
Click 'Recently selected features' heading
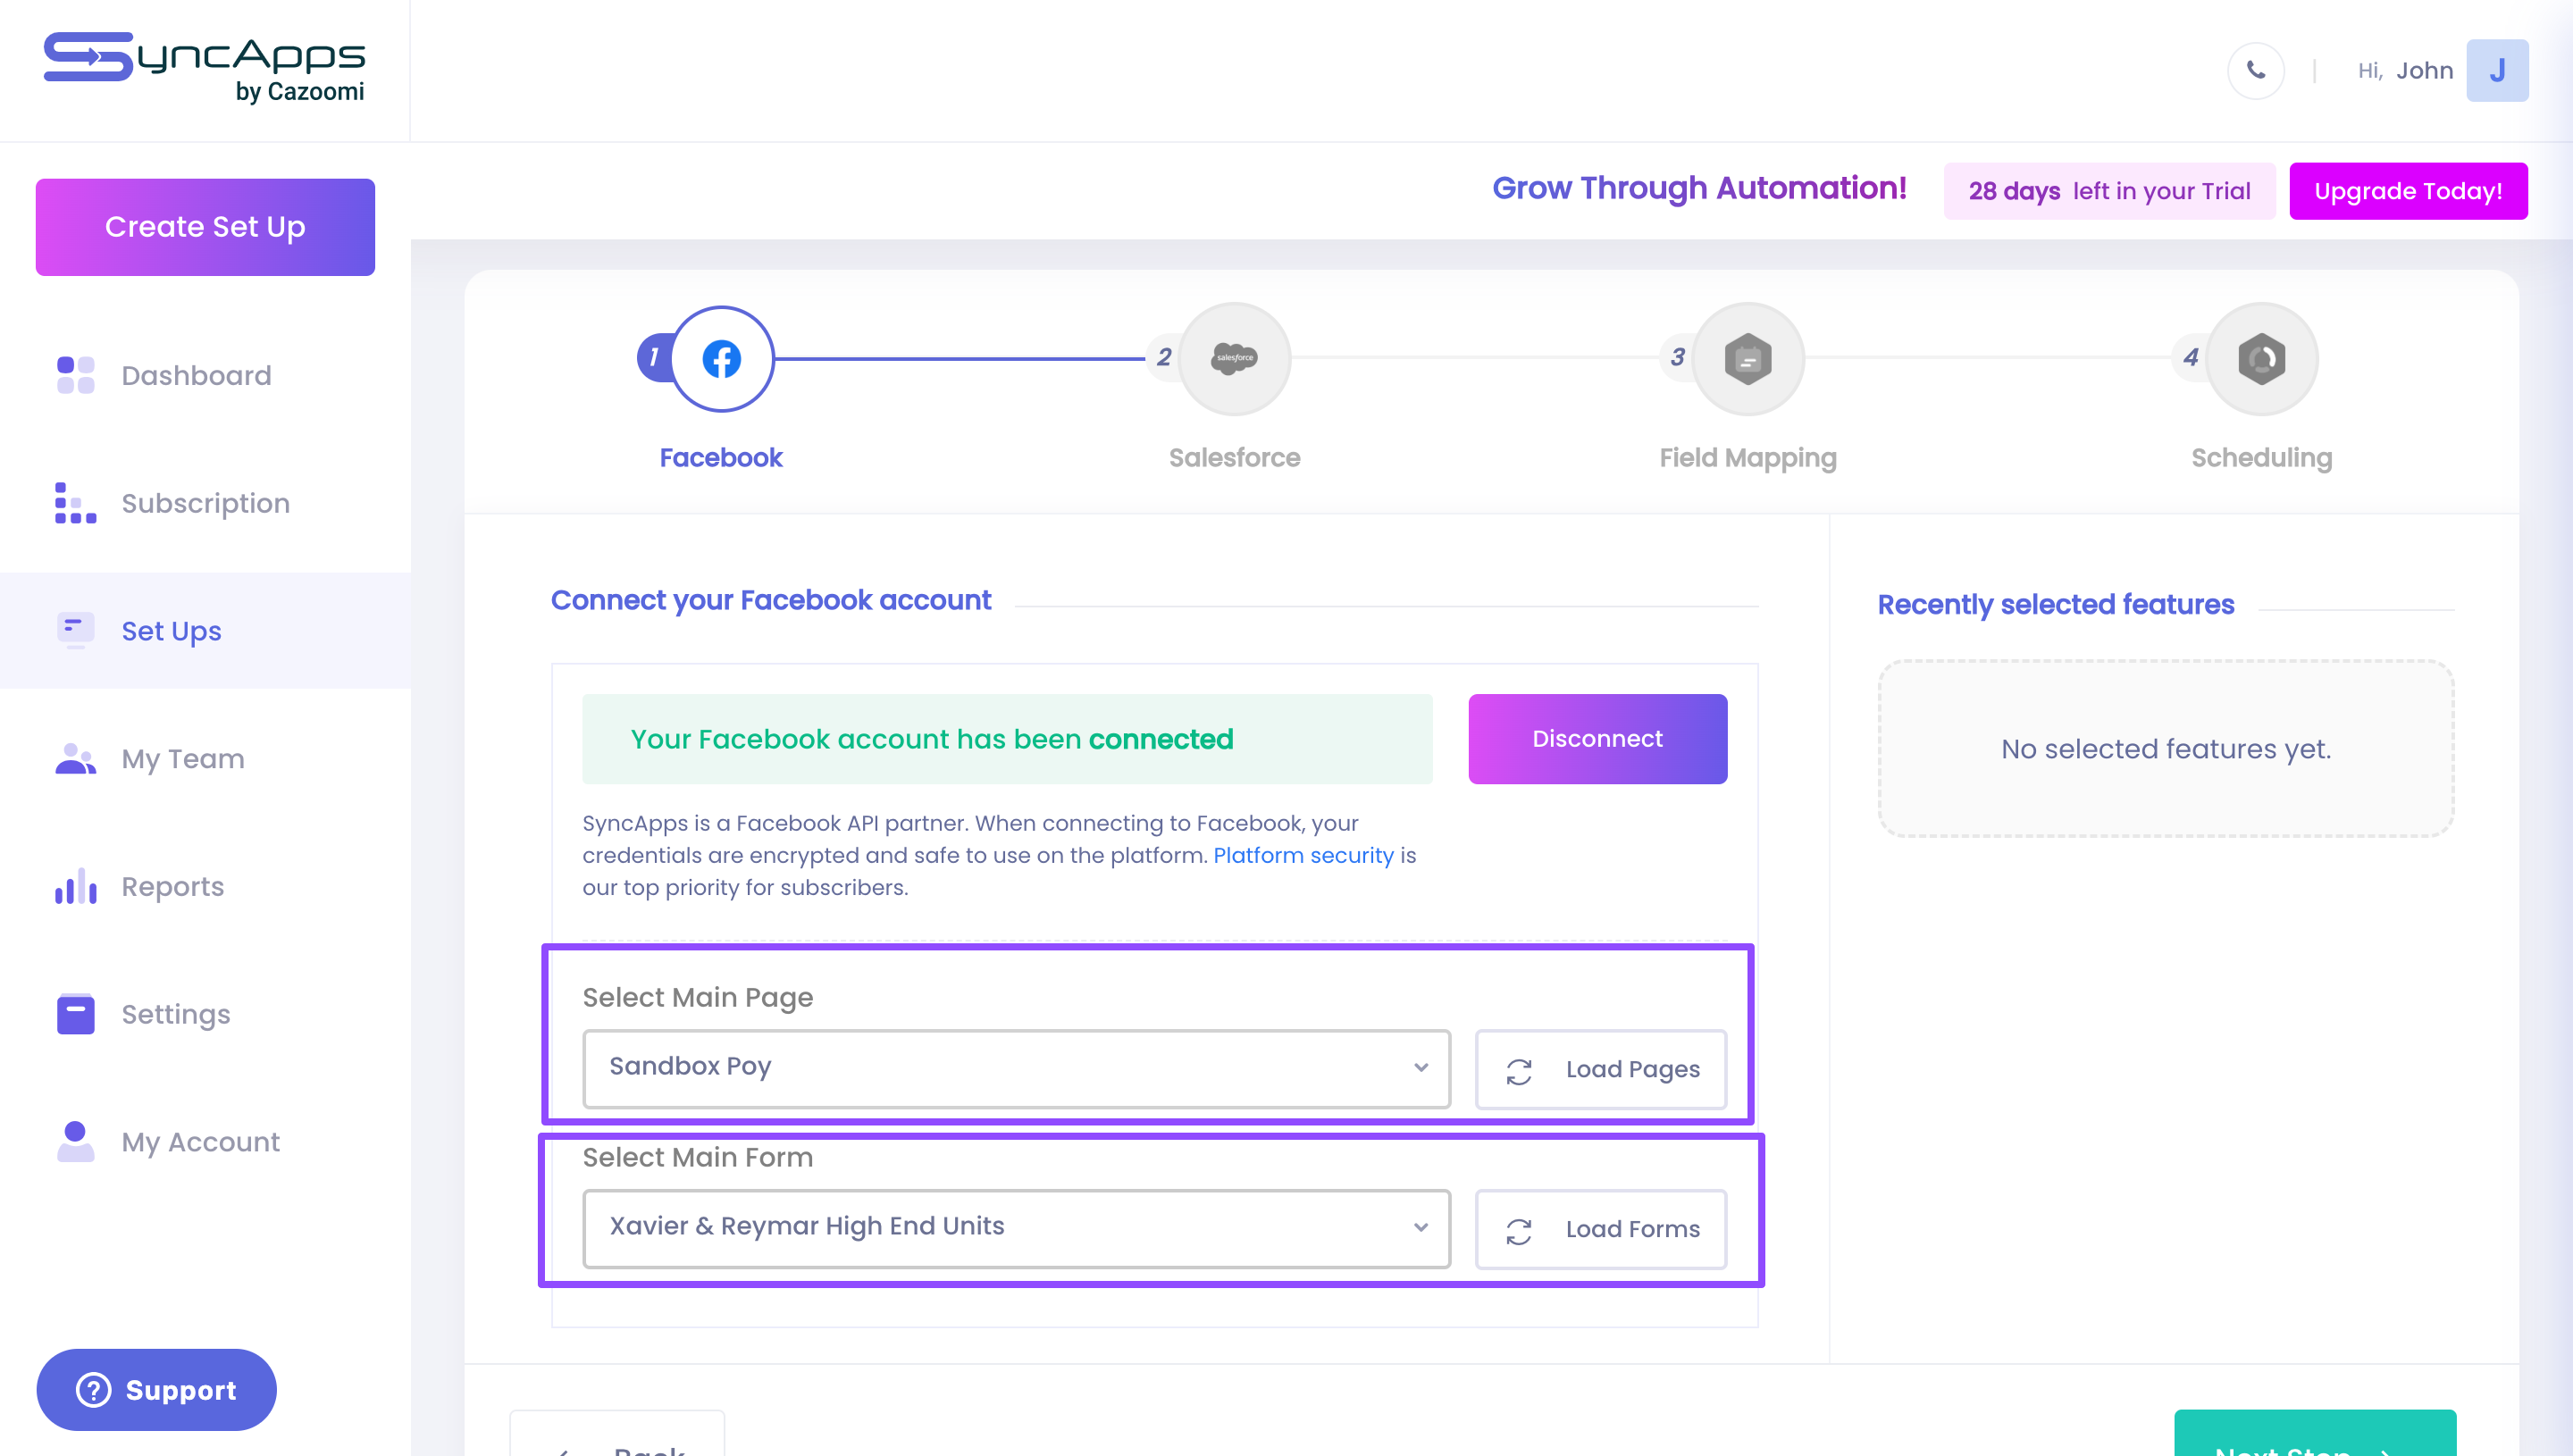[2055, 604]
